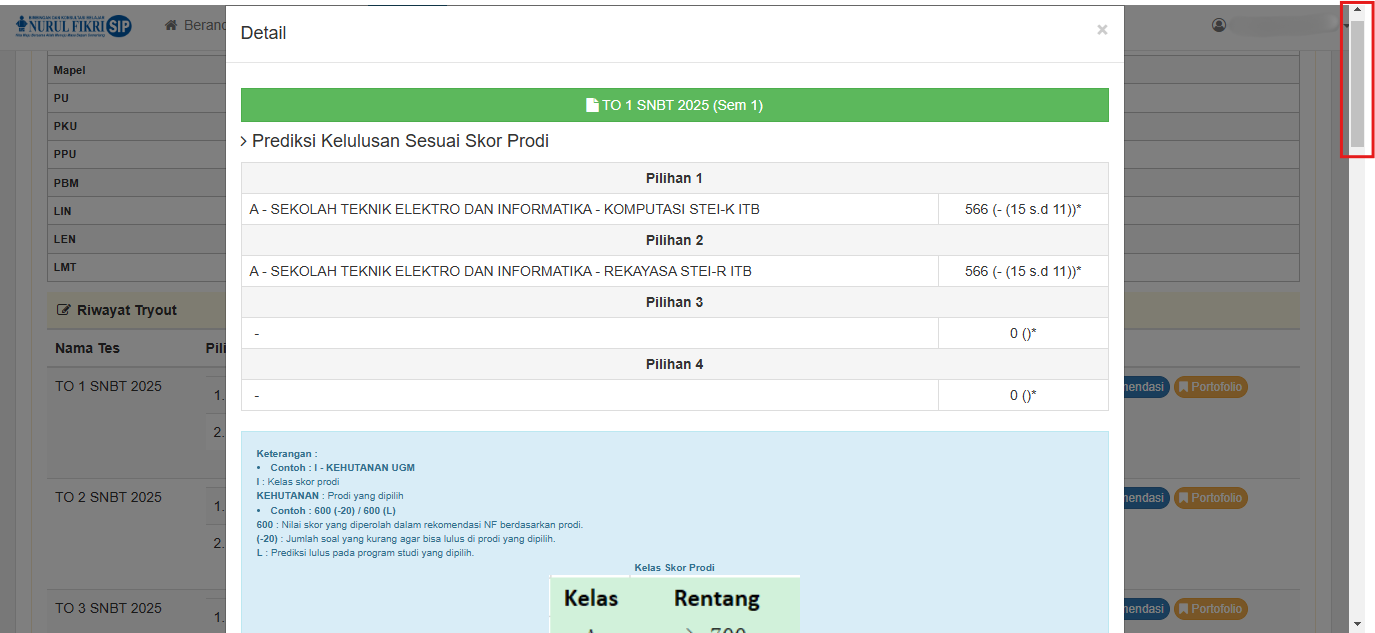This screenshot has height=633, width=1375.
Task: Click the home icon beside Beranda
Action: [171, 25]
